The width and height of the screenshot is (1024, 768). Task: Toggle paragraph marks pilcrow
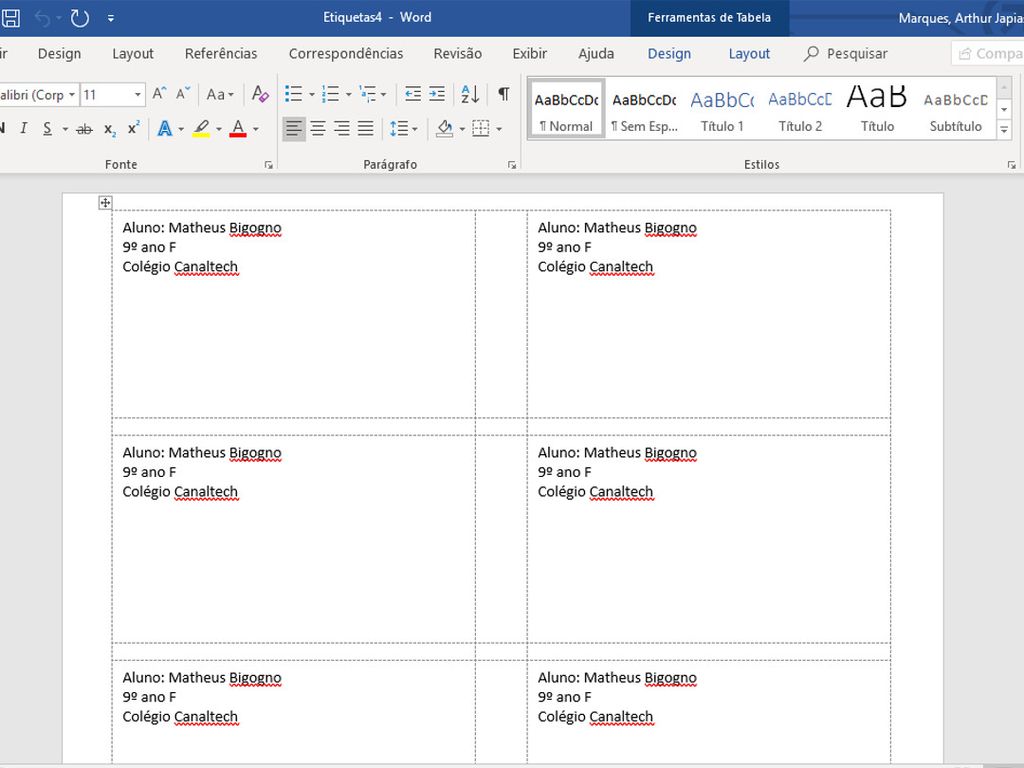504,94
